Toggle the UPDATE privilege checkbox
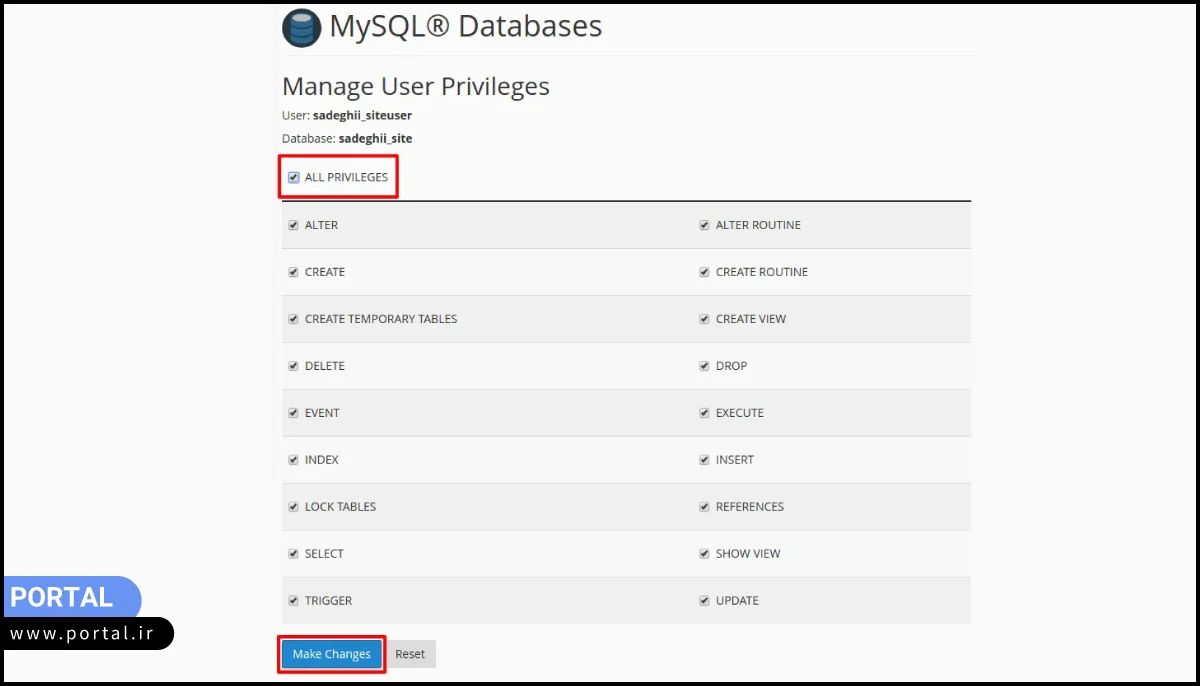 coord(705,601)
